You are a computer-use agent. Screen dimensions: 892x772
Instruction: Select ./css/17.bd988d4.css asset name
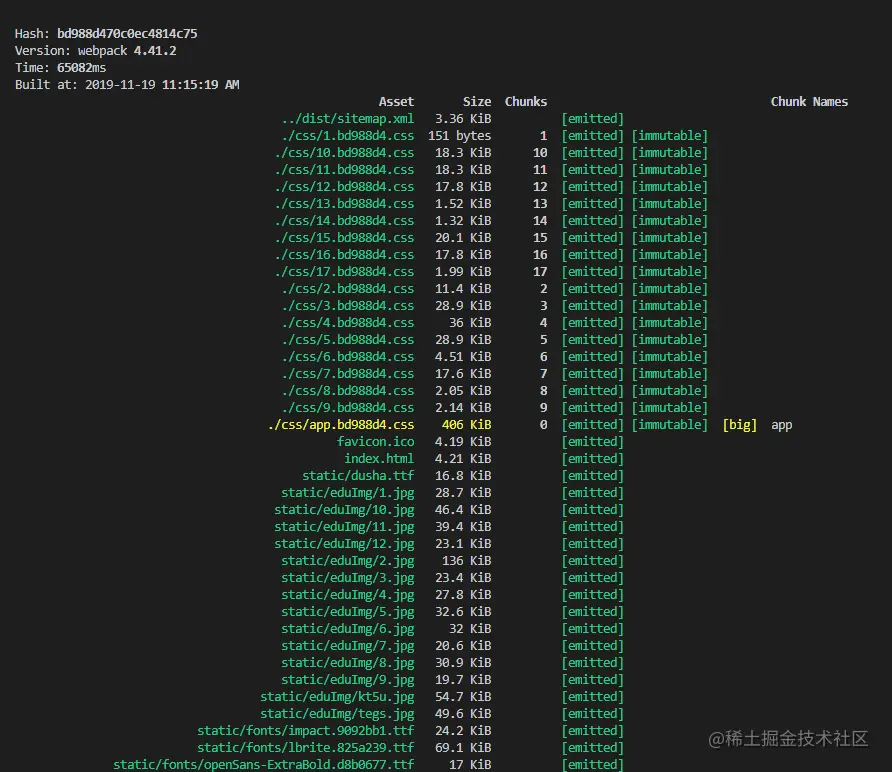[x=344, y=272]
